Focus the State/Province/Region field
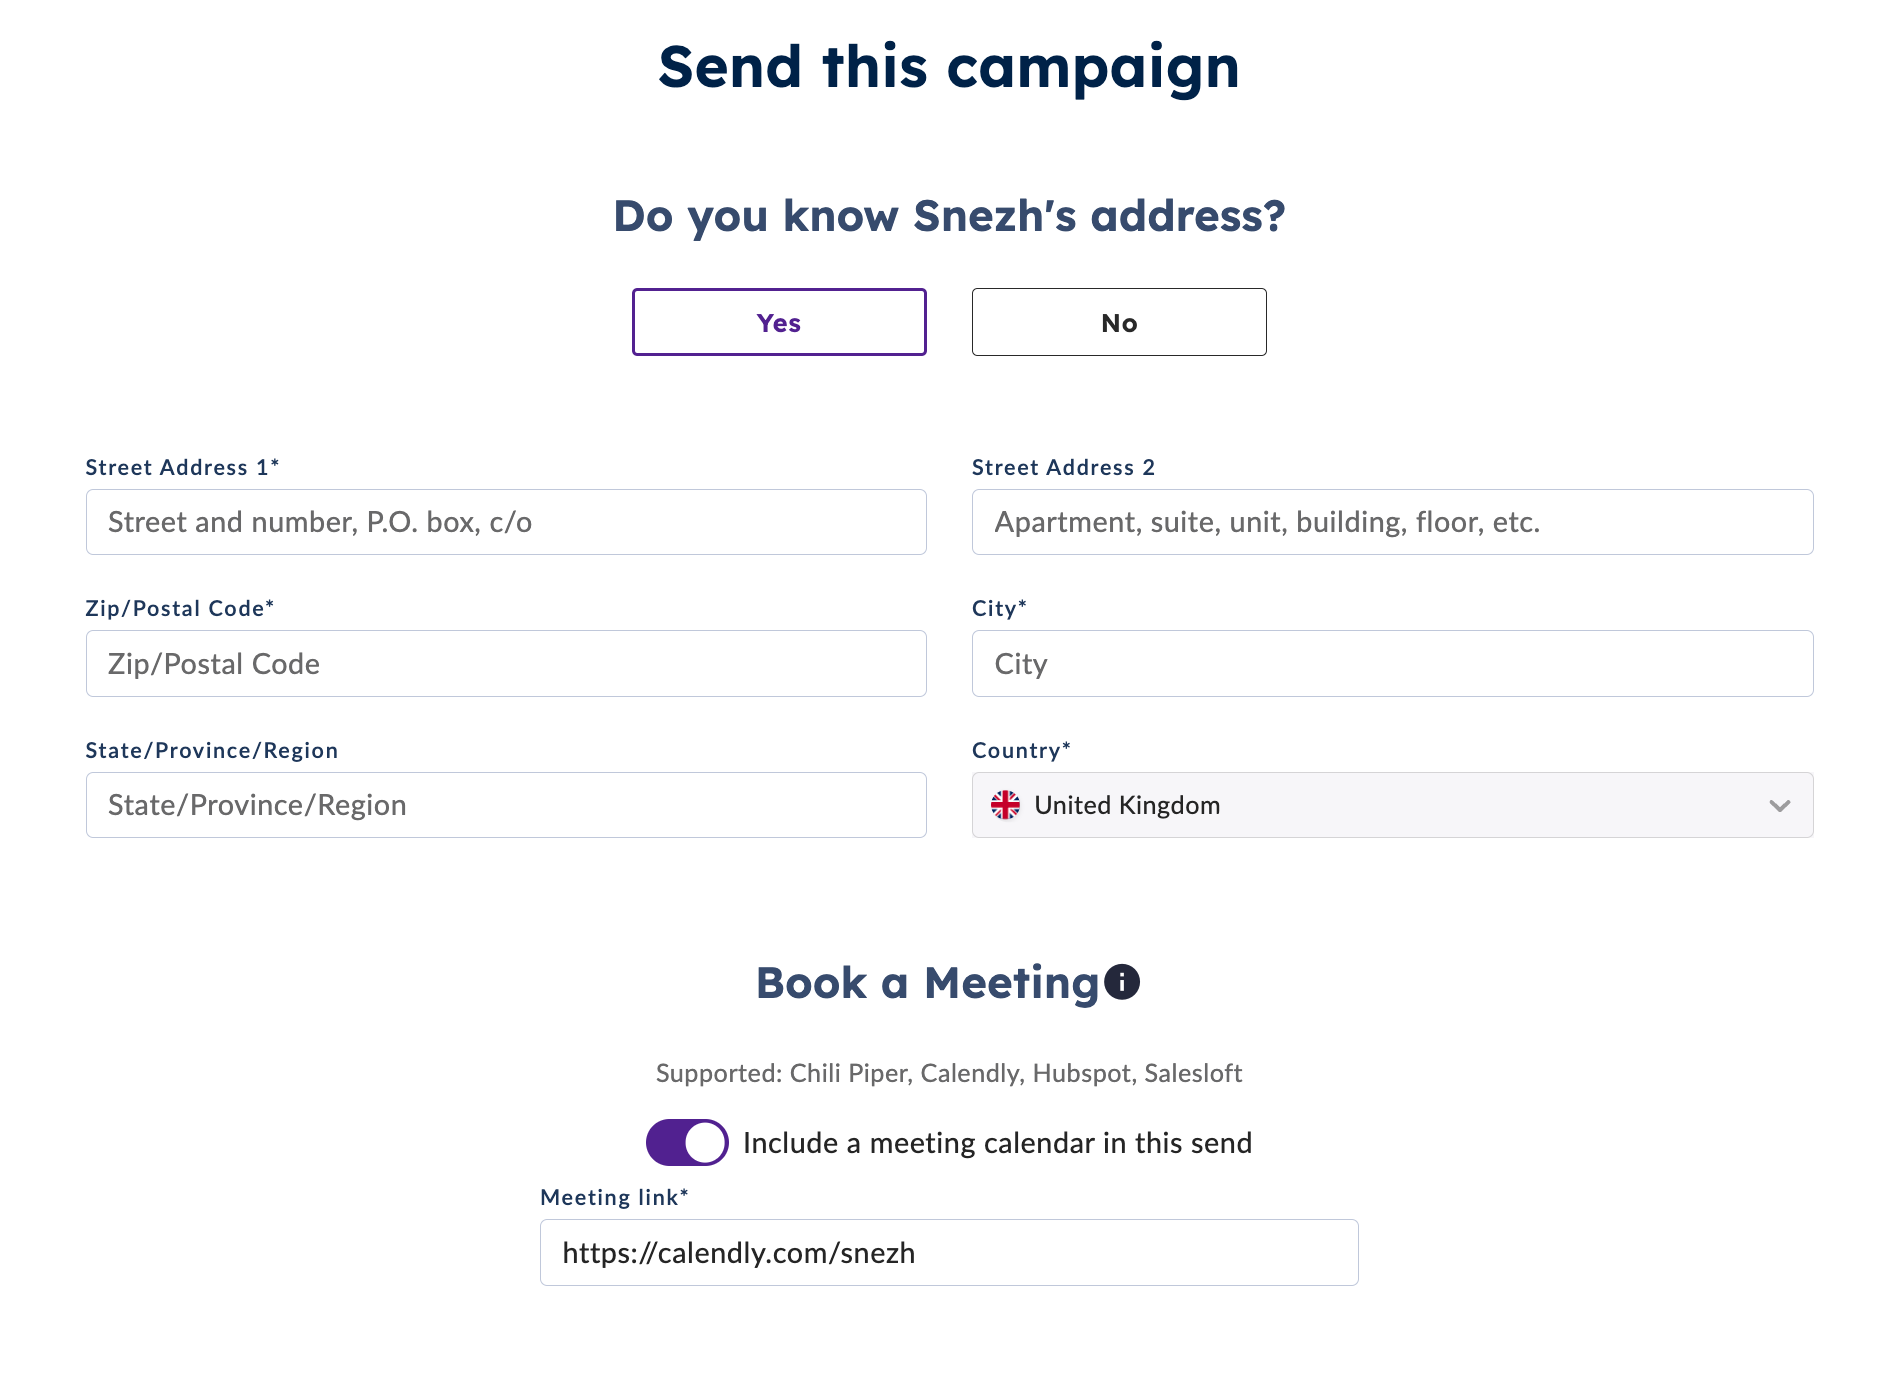Screen dimensions: 1900x1386 505,805
